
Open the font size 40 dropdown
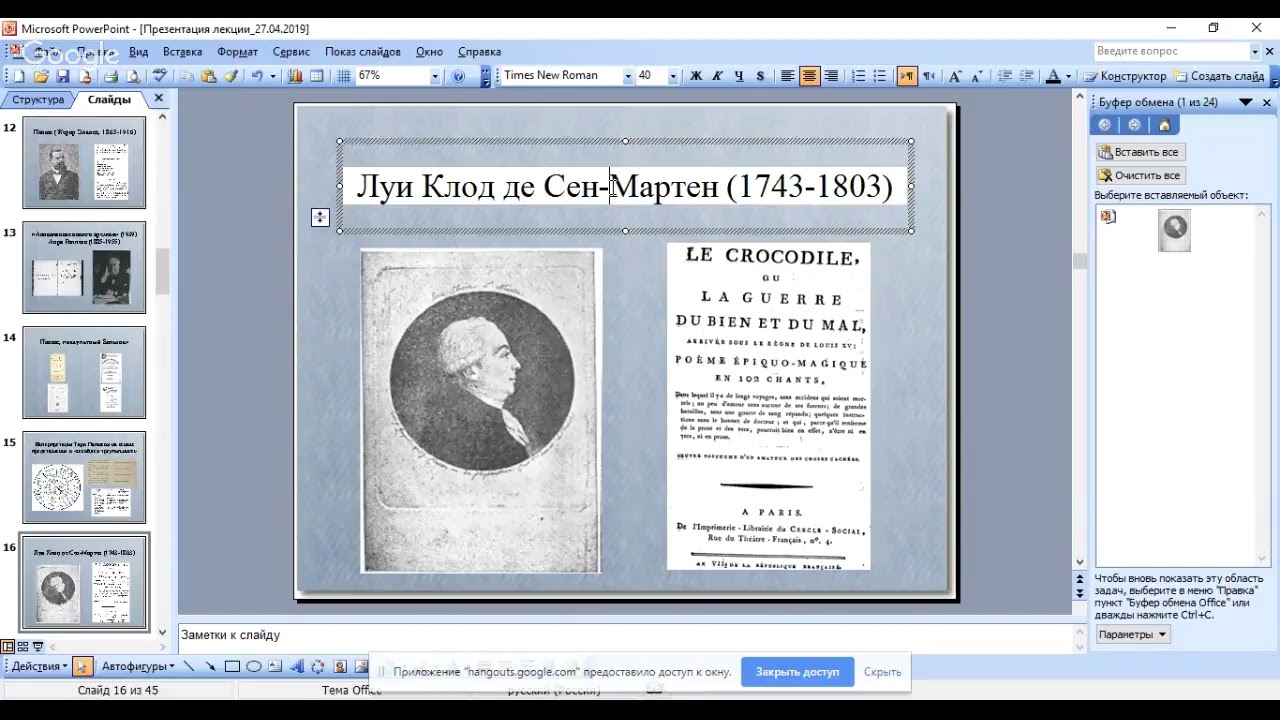coord(672,76)
